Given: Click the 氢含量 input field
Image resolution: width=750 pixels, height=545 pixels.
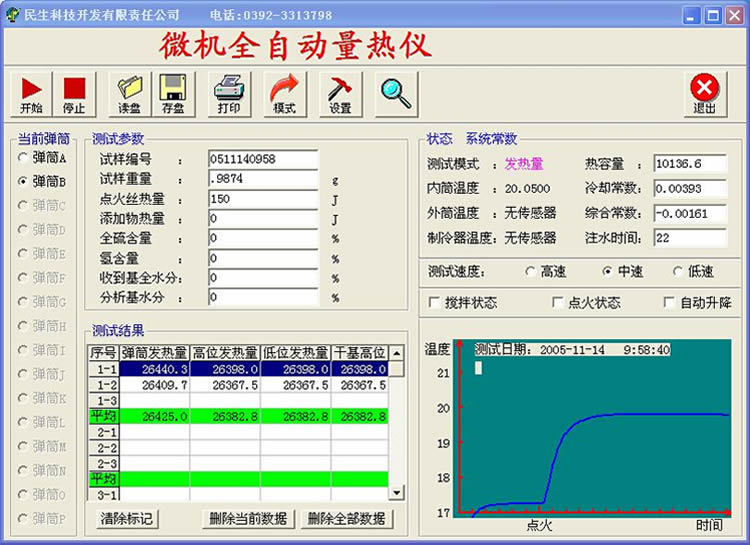Looking at the screenshot, I should point(263,258).
